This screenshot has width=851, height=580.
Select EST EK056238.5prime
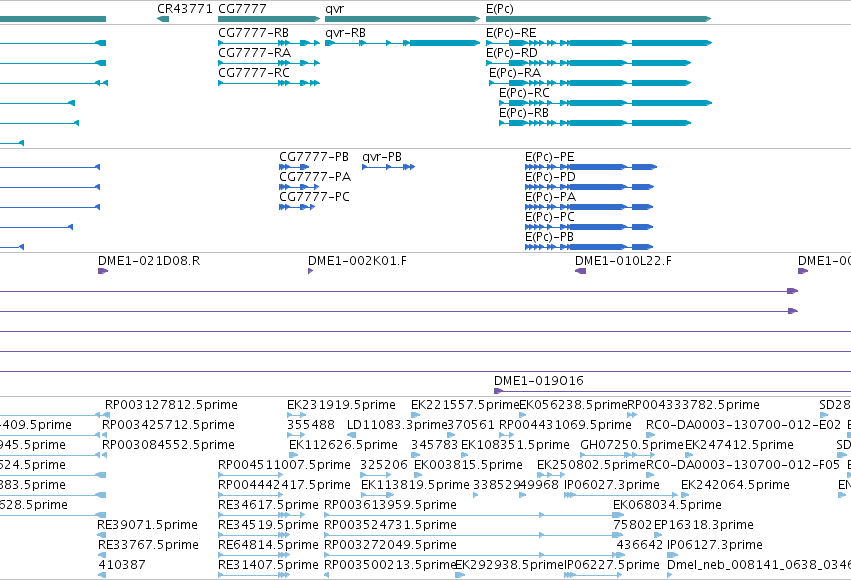523,415
